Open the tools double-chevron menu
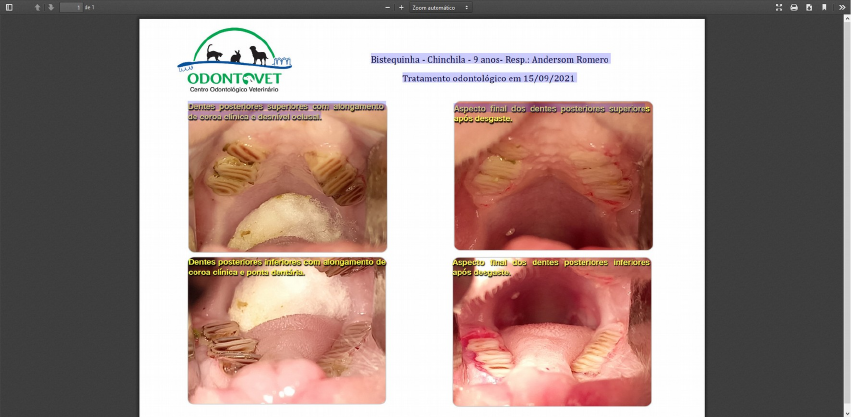 click(x=842, y=7)
